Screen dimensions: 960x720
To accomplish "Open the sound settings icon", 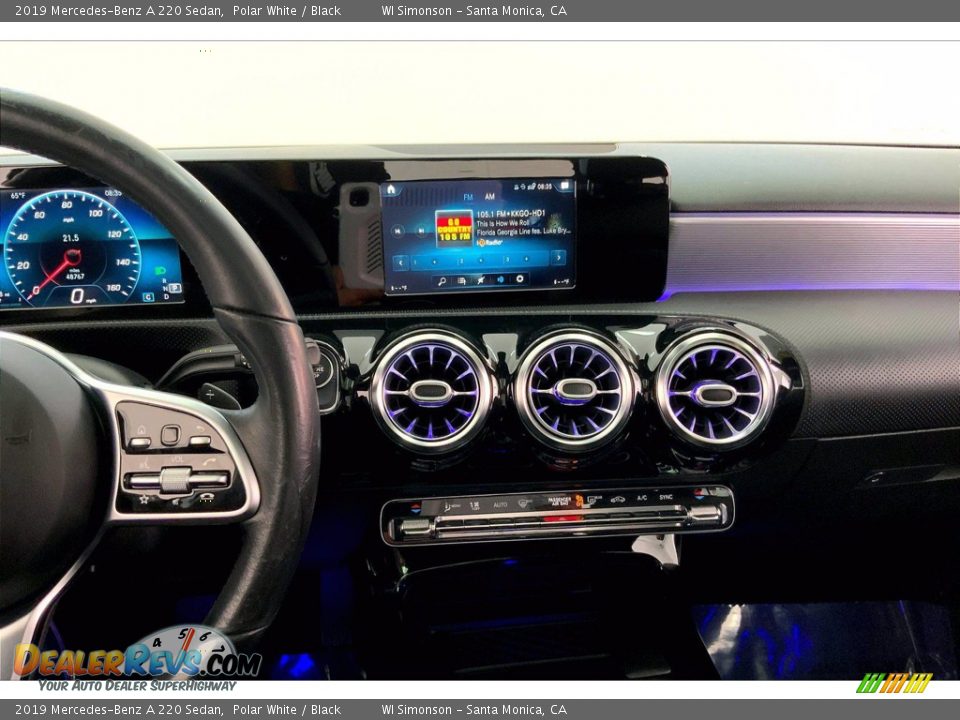I will point(501,280).
